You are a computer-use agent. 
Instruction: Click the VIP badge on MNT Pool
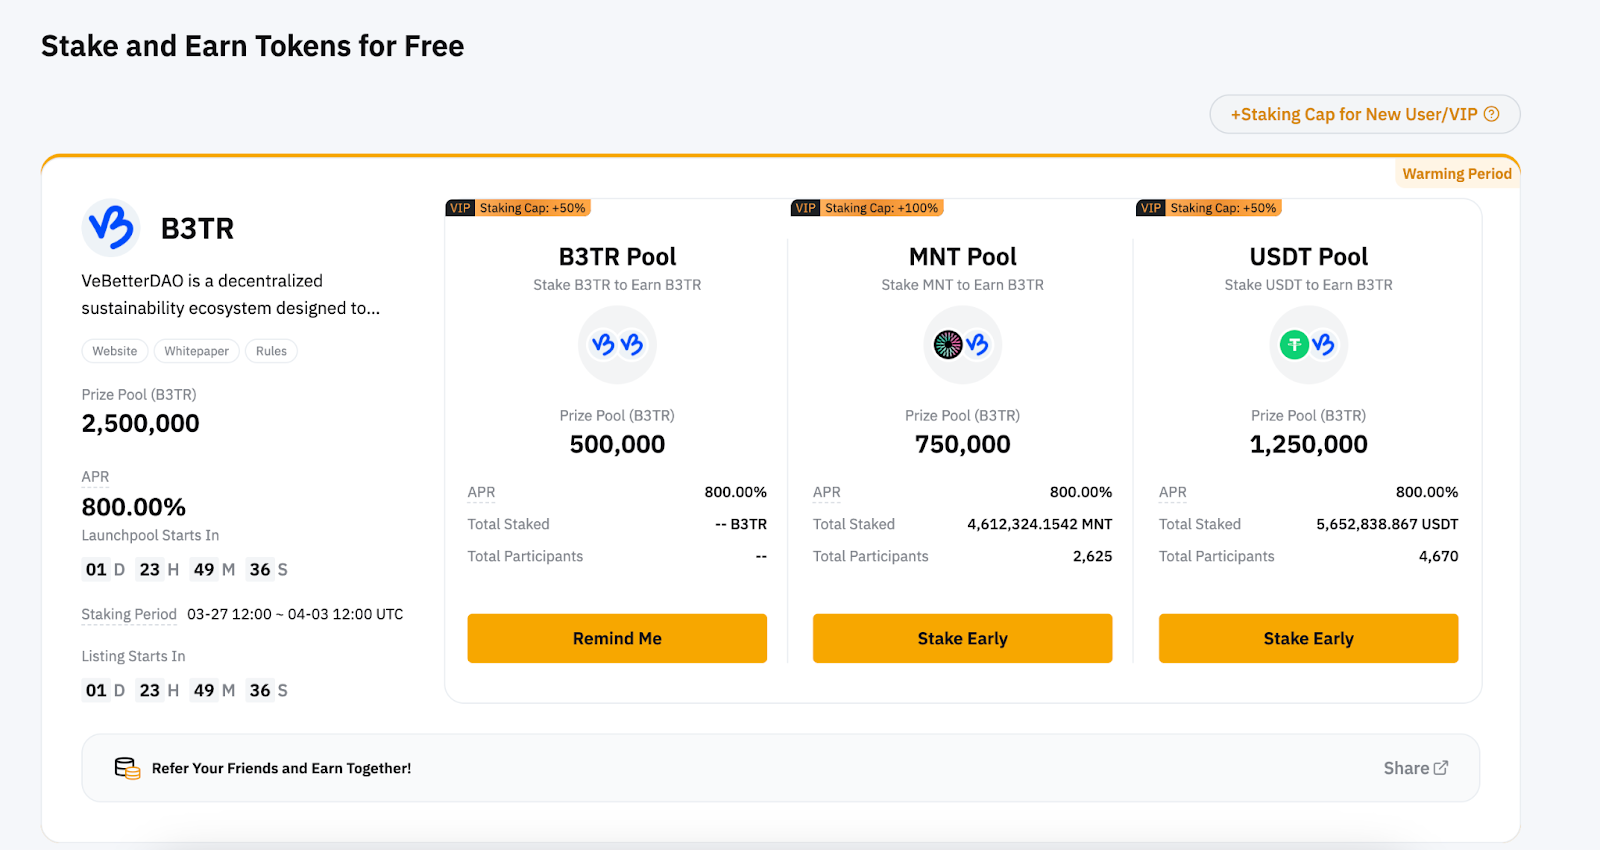(x=805, y=208)
